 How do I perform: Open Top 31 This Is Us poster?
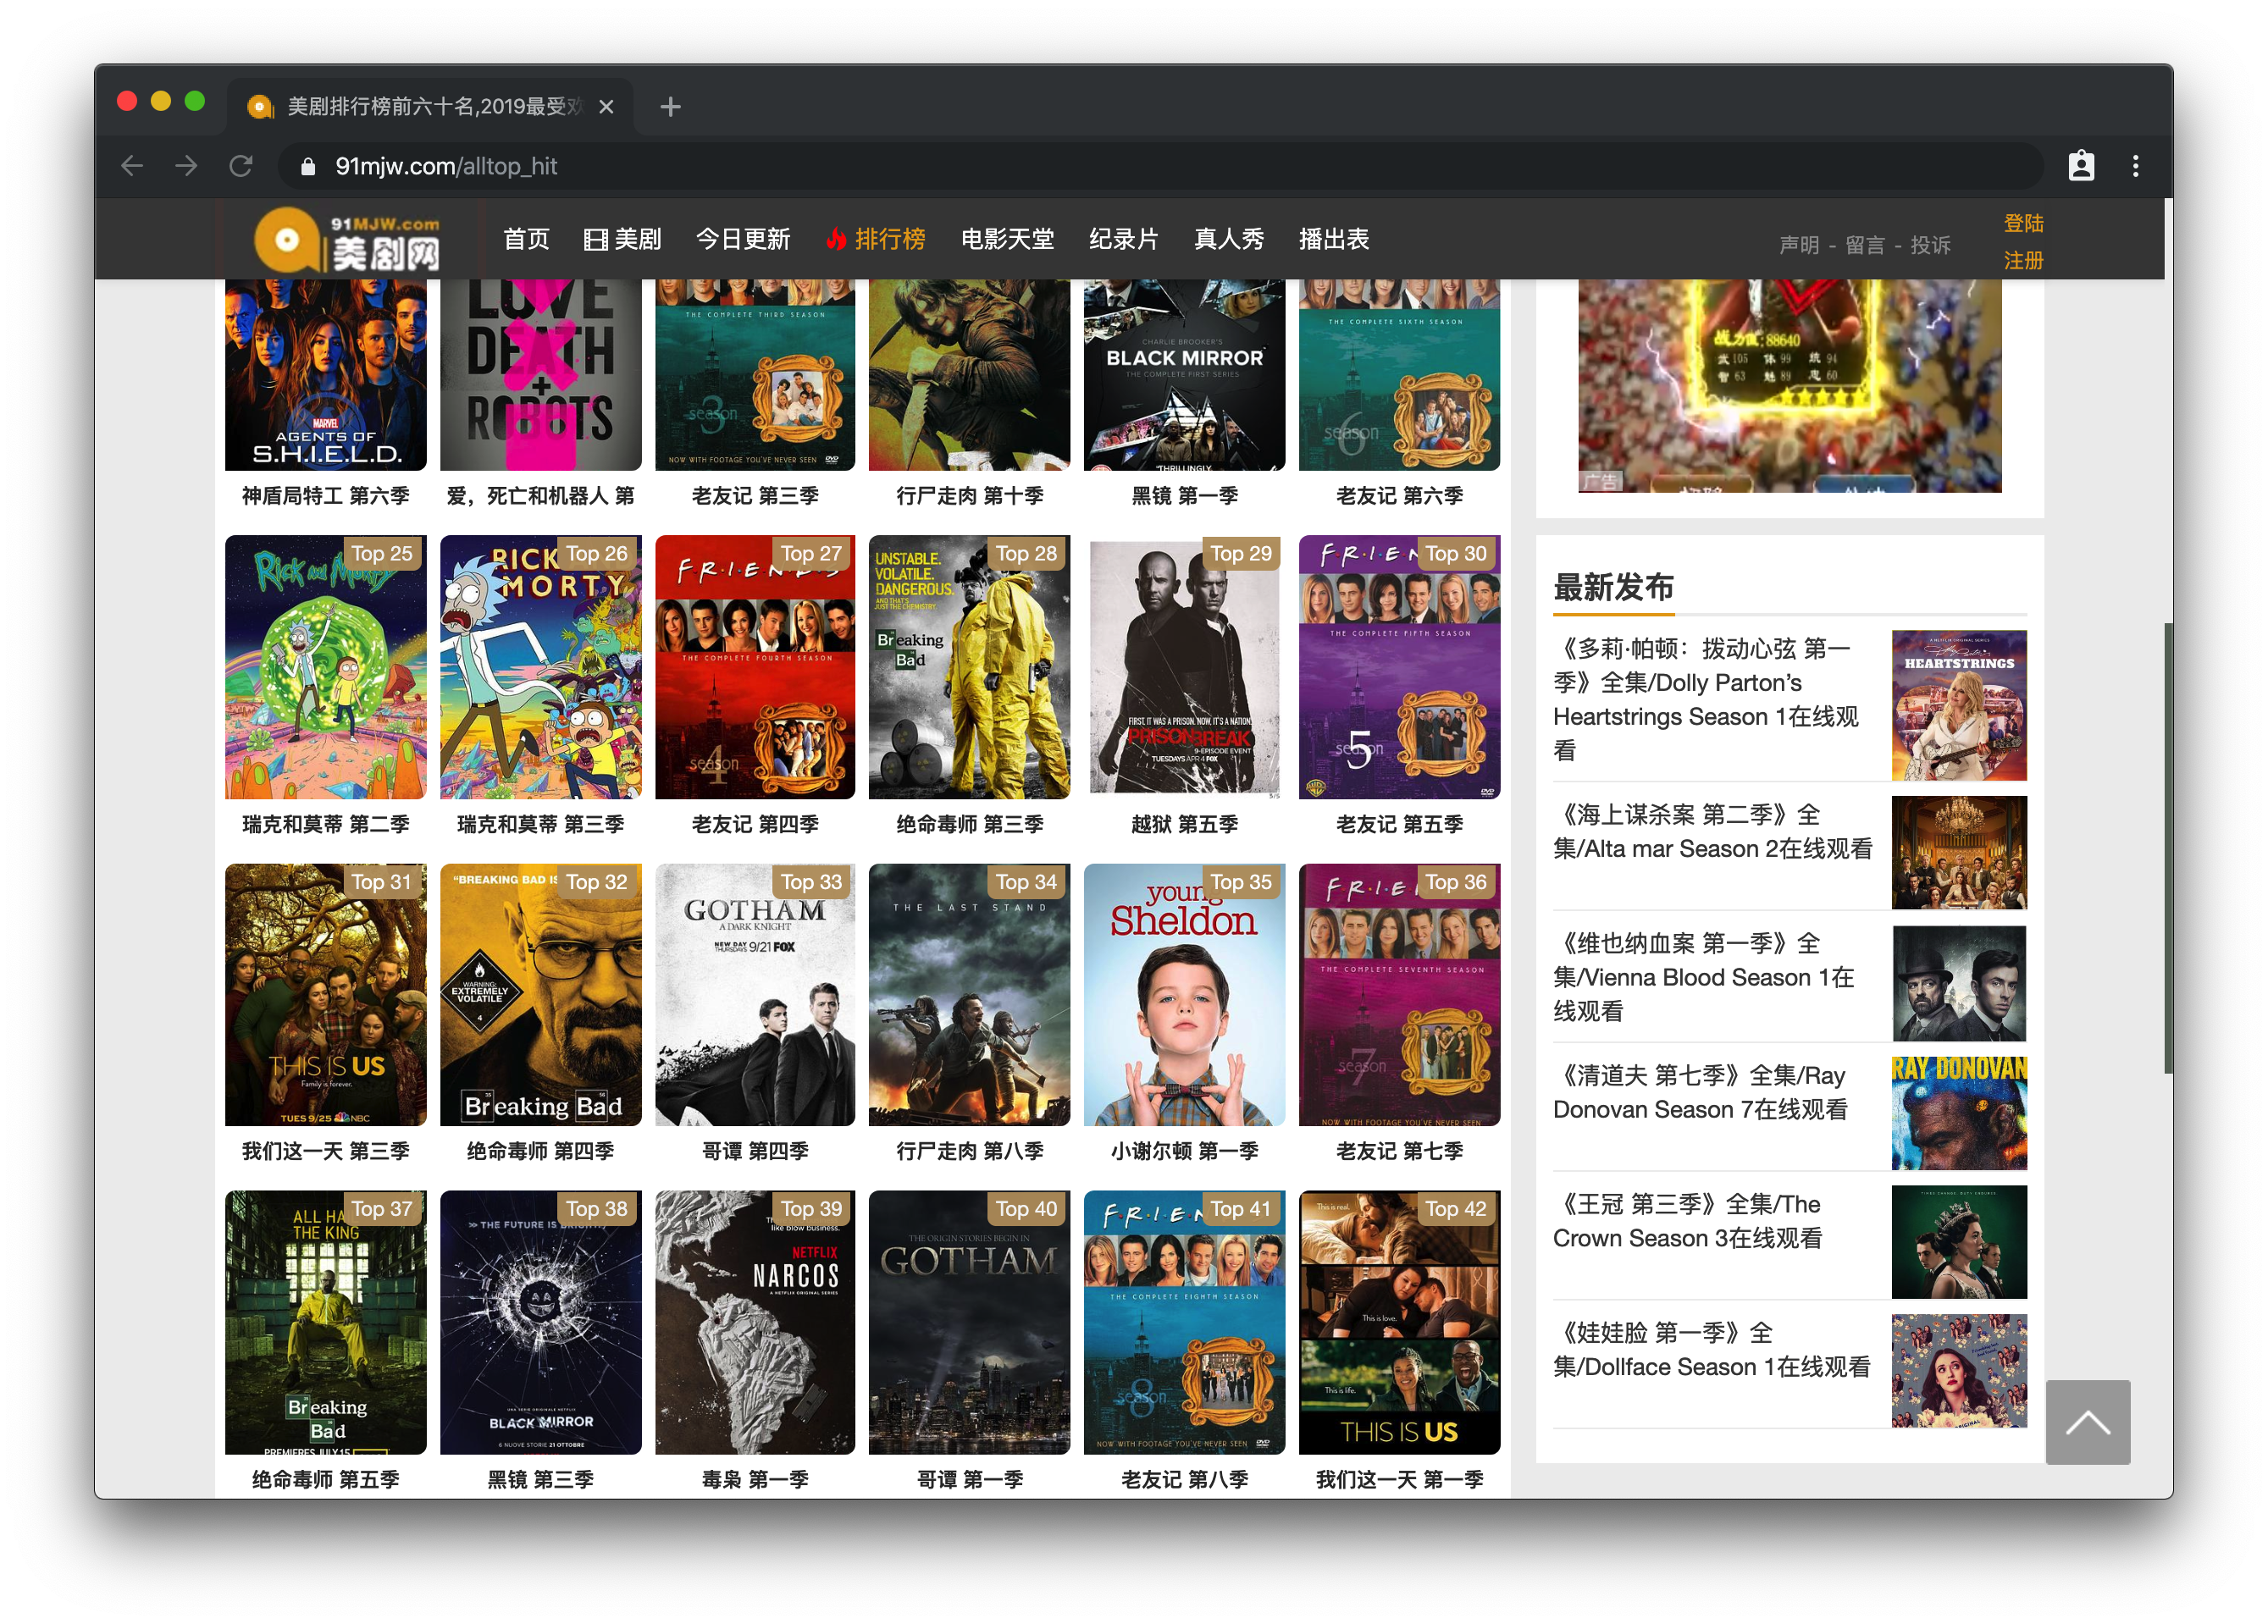[325, 995]
